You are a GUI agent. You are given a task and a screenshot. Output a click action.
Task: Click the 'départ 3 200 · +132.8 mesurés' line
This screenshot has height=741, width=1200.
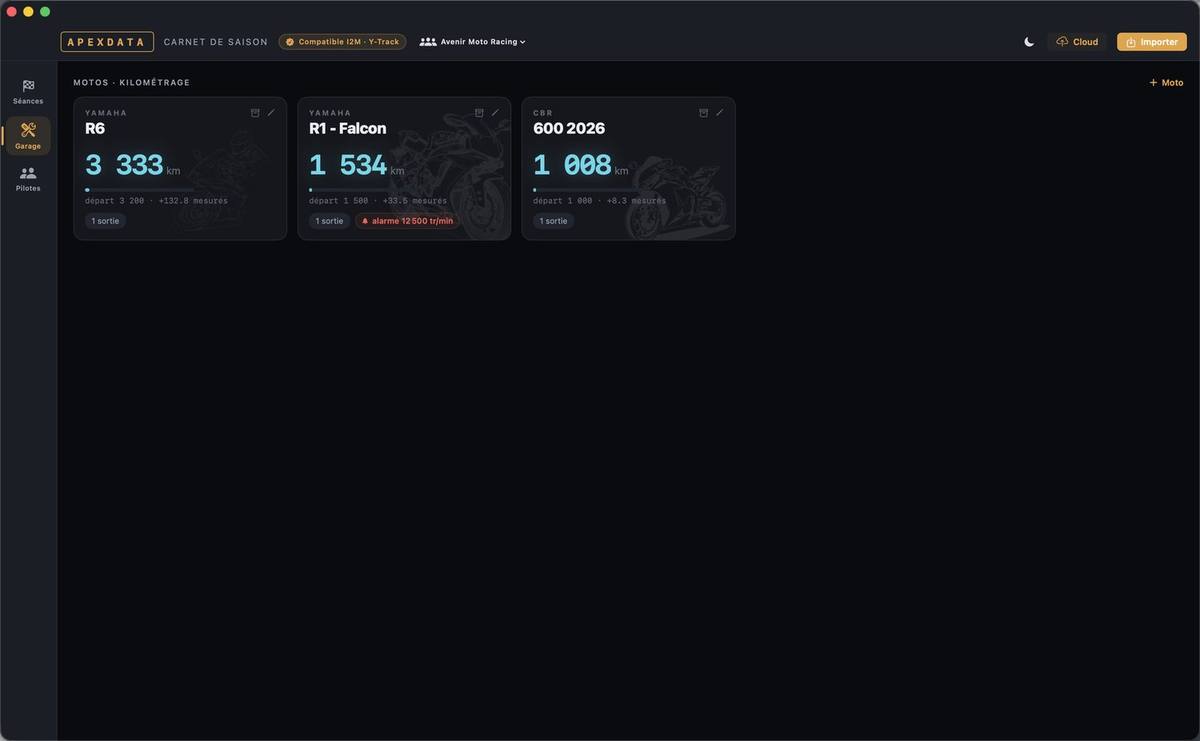156,201
